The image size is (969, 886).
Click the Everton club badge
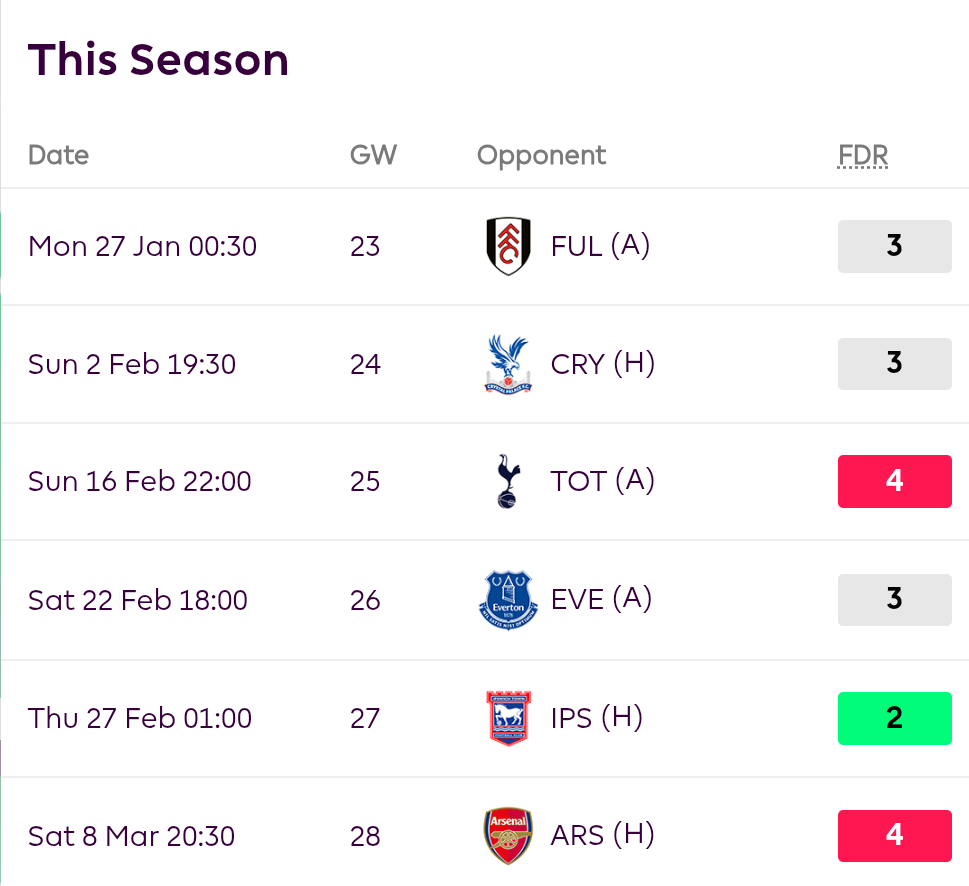508,599
